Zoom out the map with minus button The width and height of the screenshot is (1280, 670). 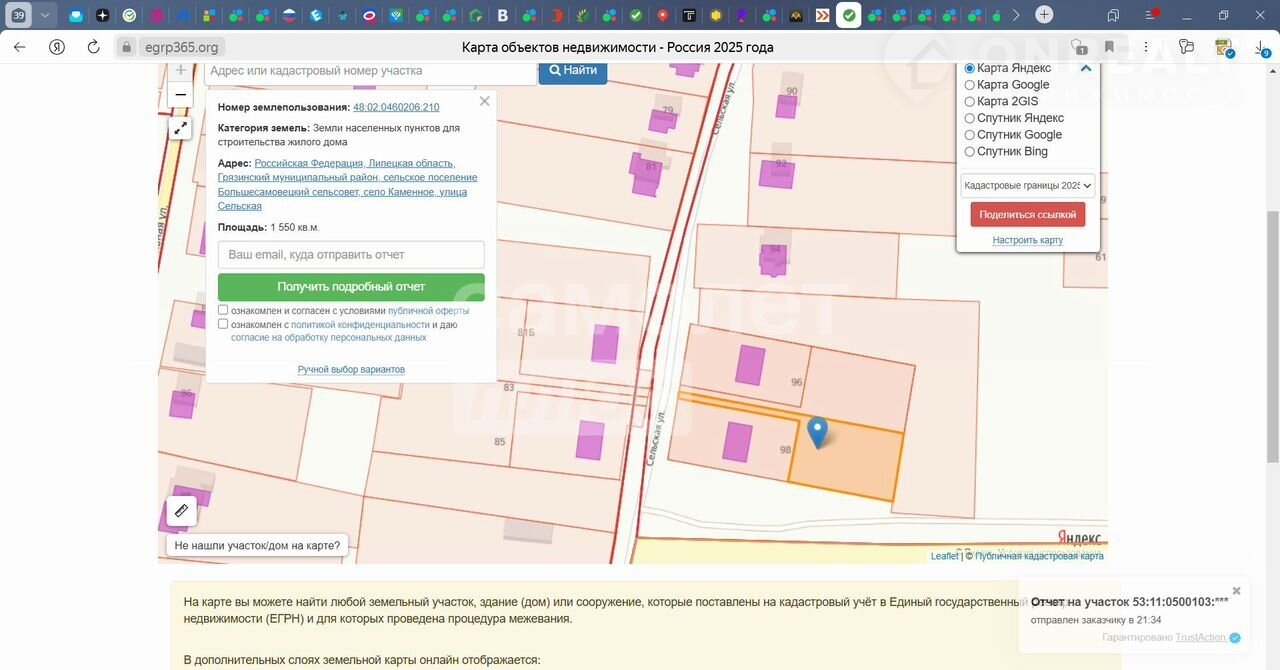180,95
